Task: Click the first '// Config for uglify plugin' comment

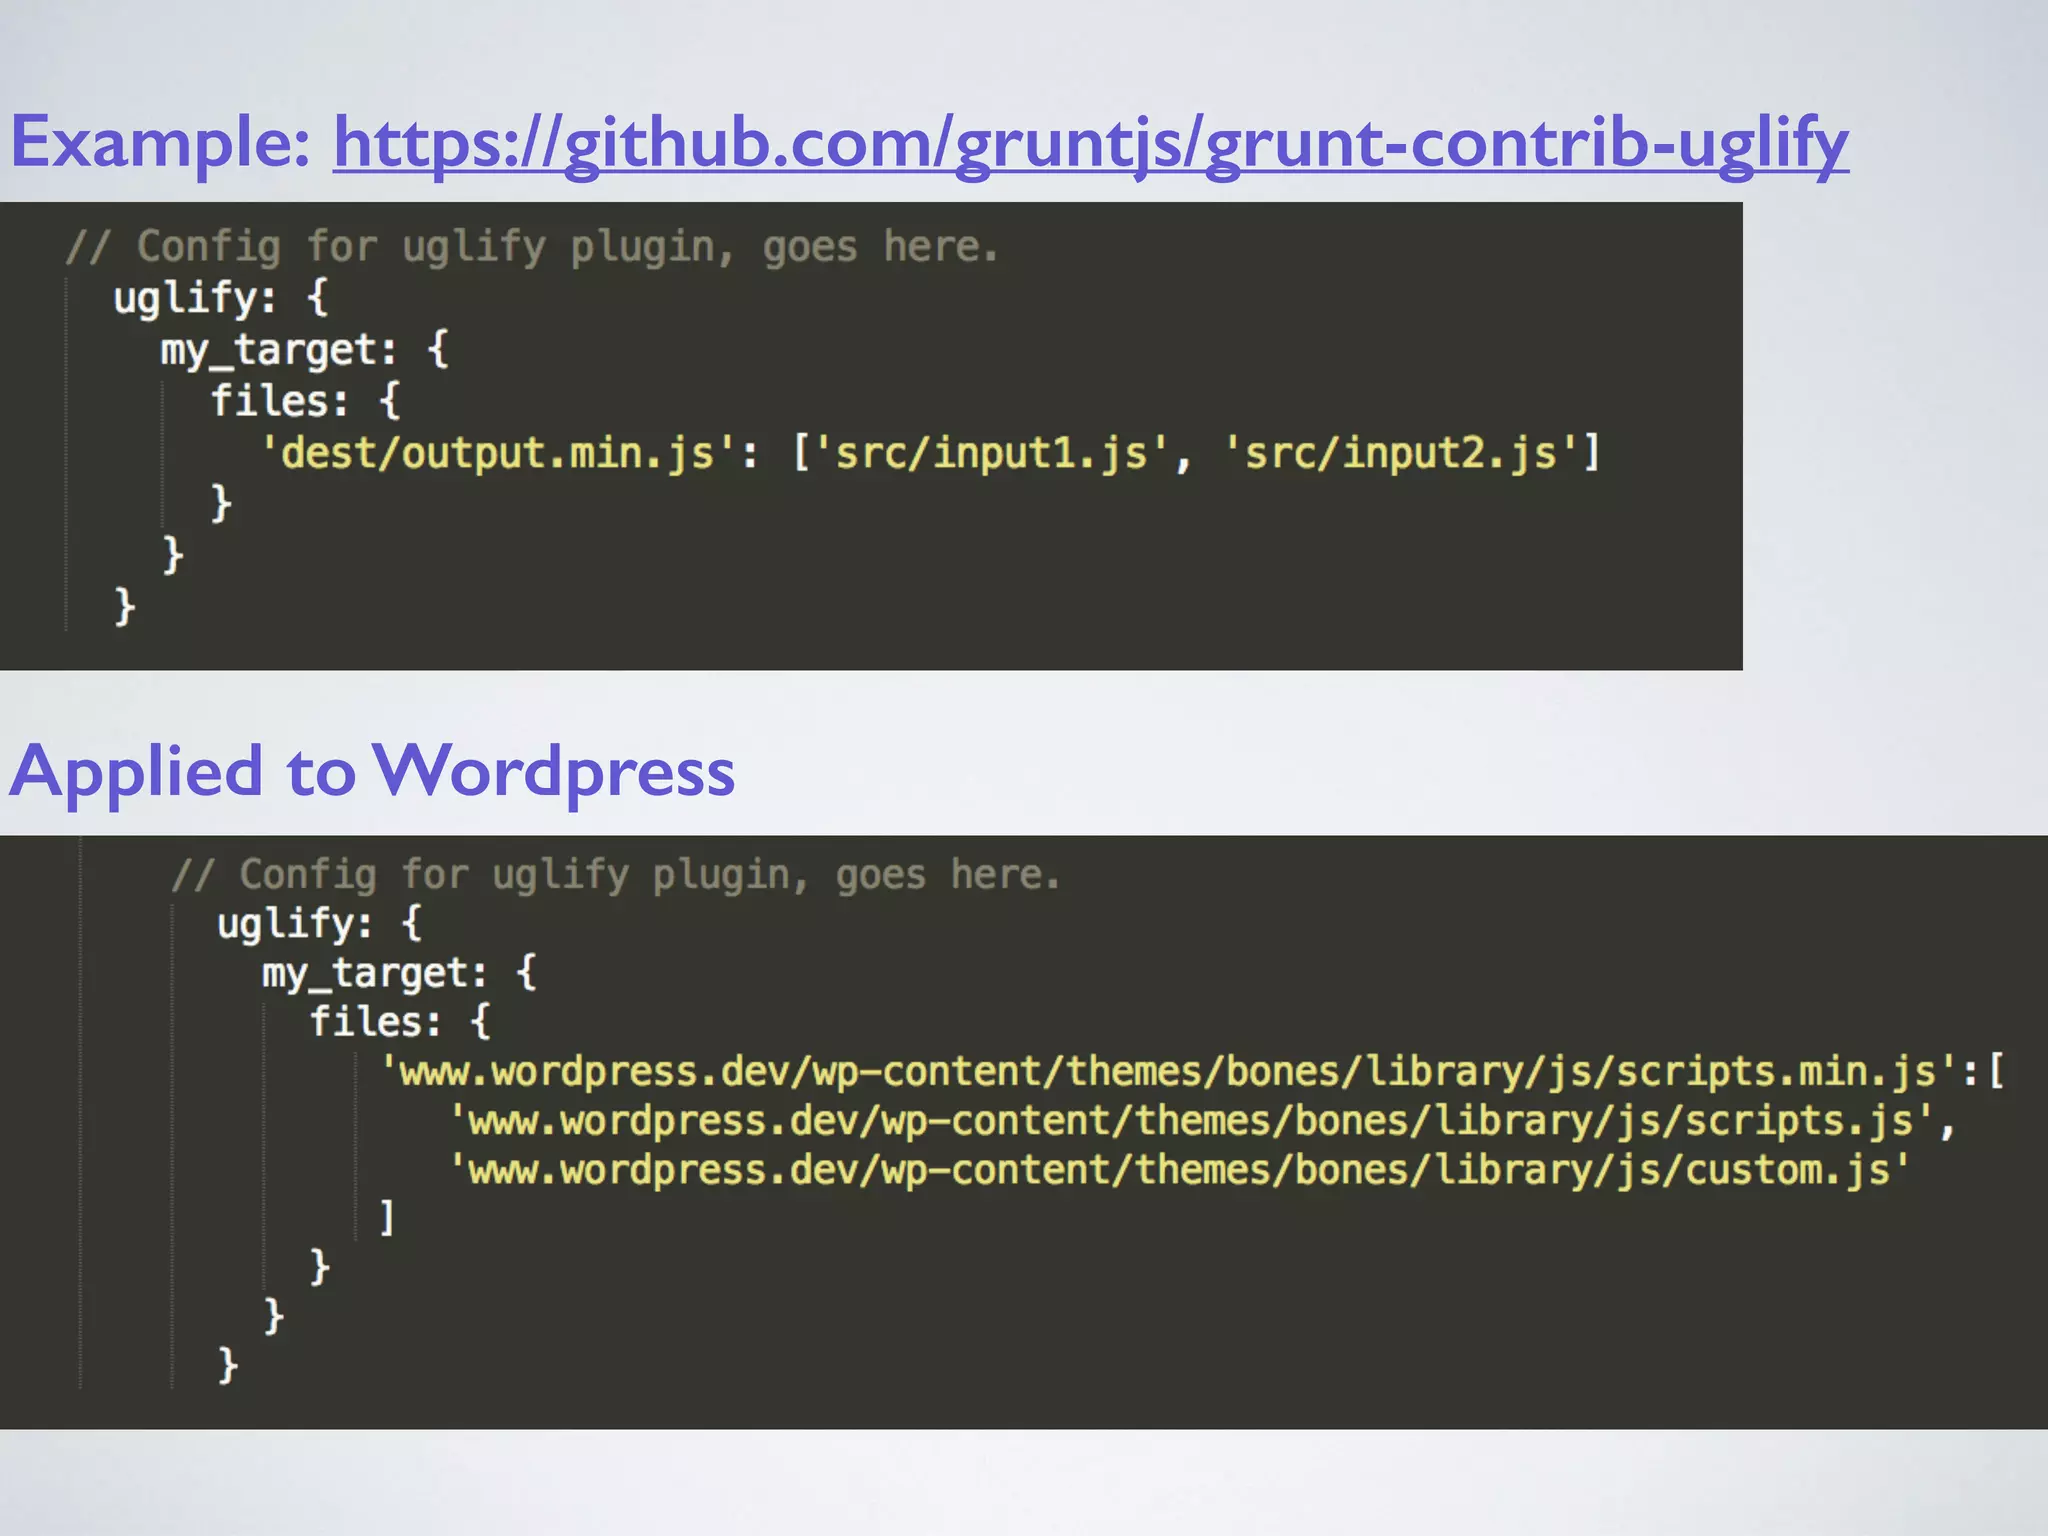Action: click(532, 246)
